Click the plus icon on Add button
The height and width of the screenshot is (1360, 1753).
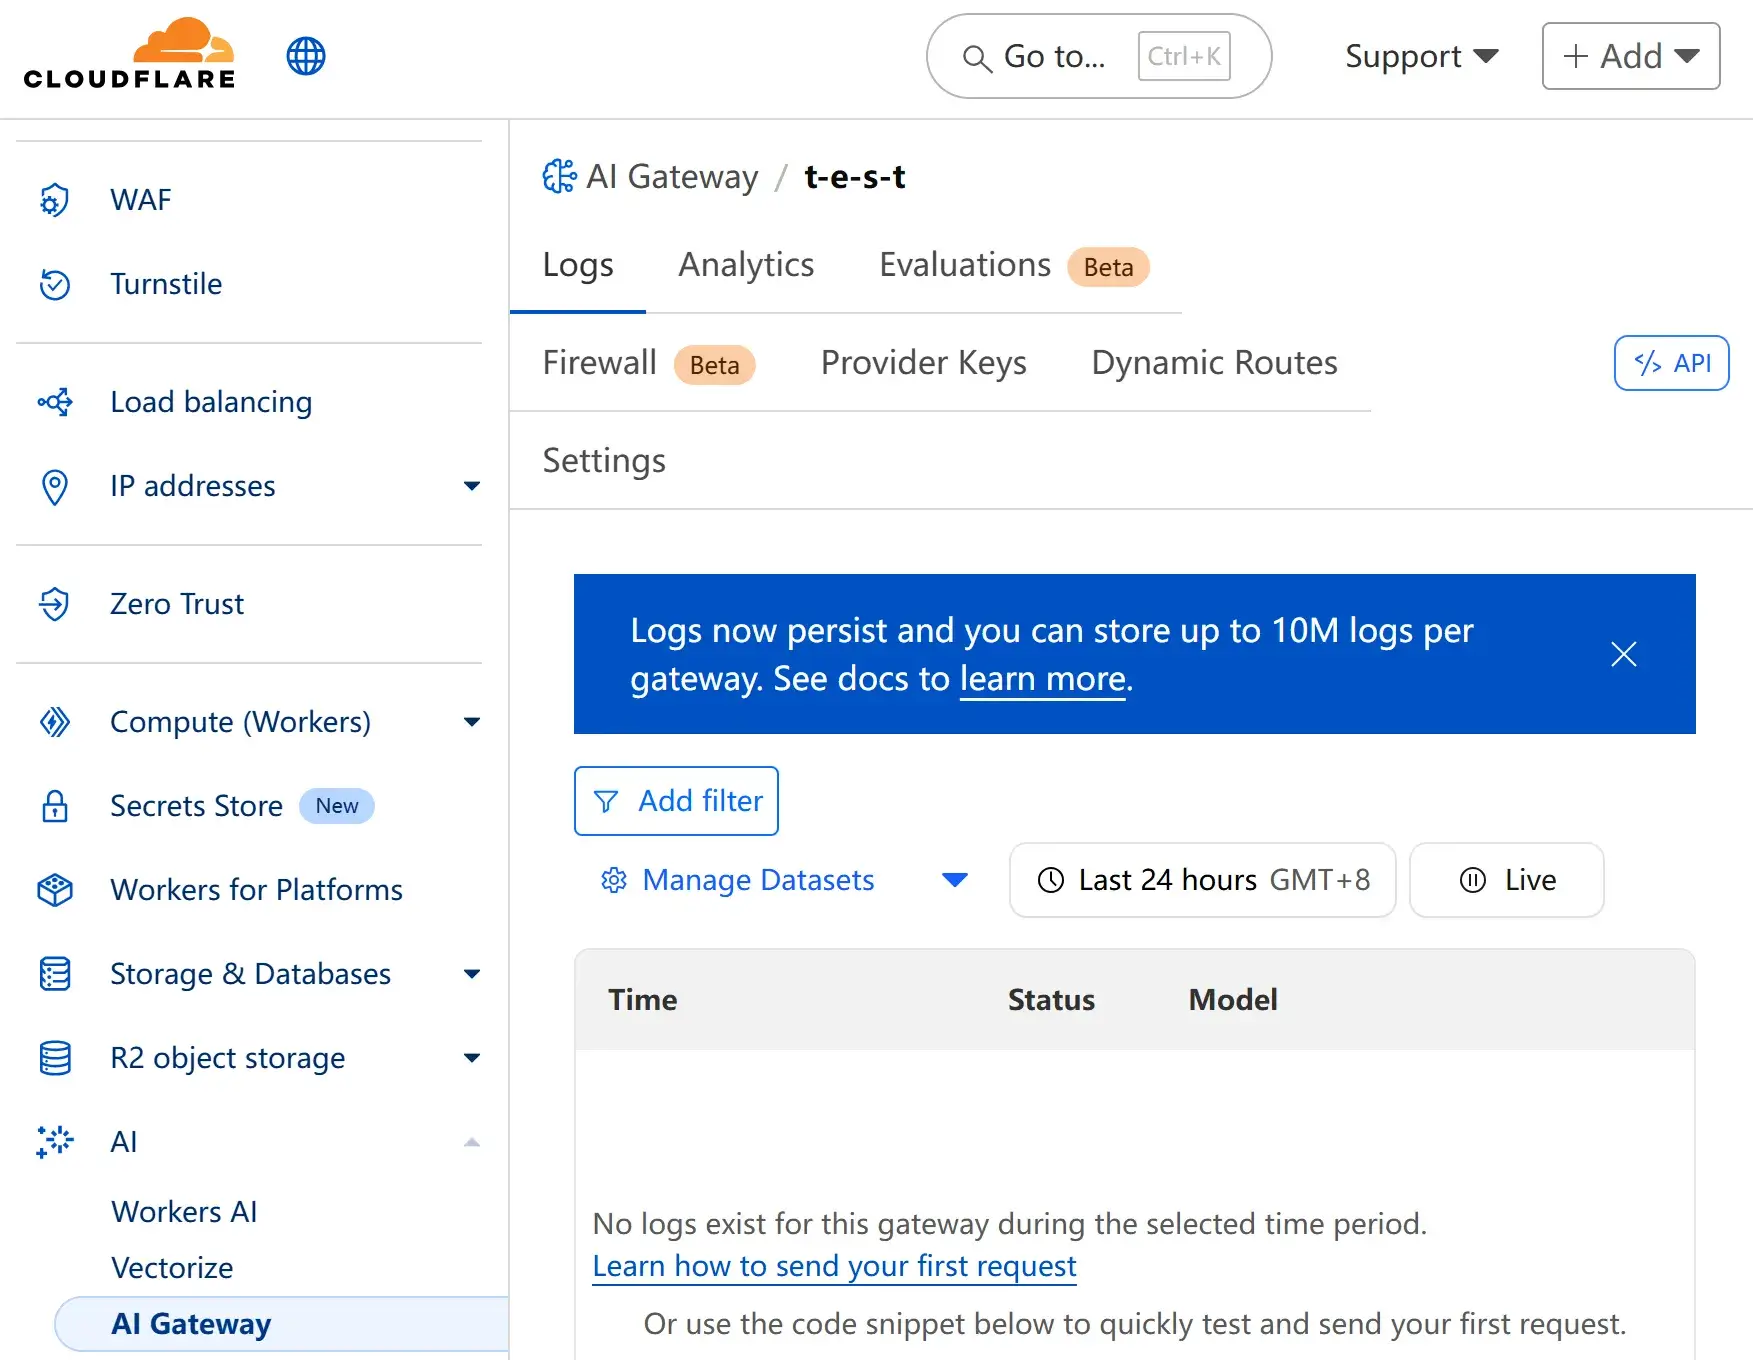(x=1576, y=56)
